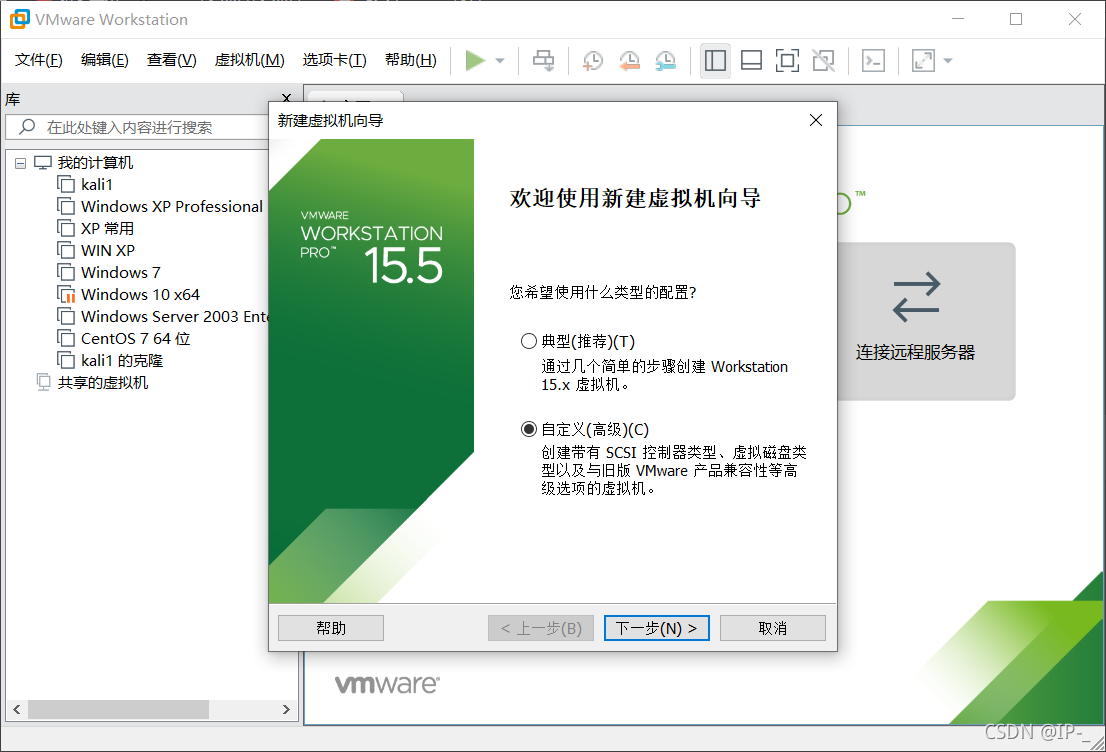Click the stretch guest display icon

(x=923, y=61)
